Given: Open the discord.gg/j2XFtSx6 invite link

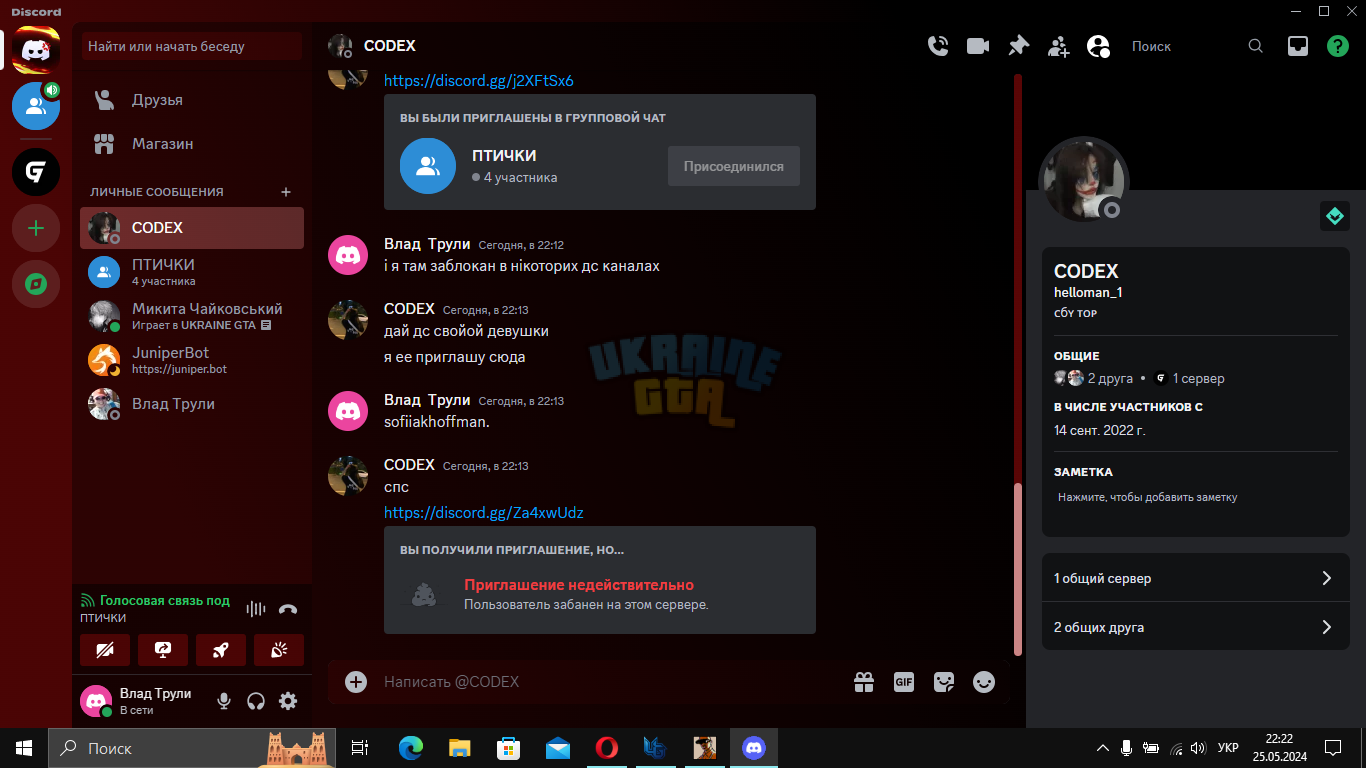Looking at the screenshot, I should tap(479, 81).
